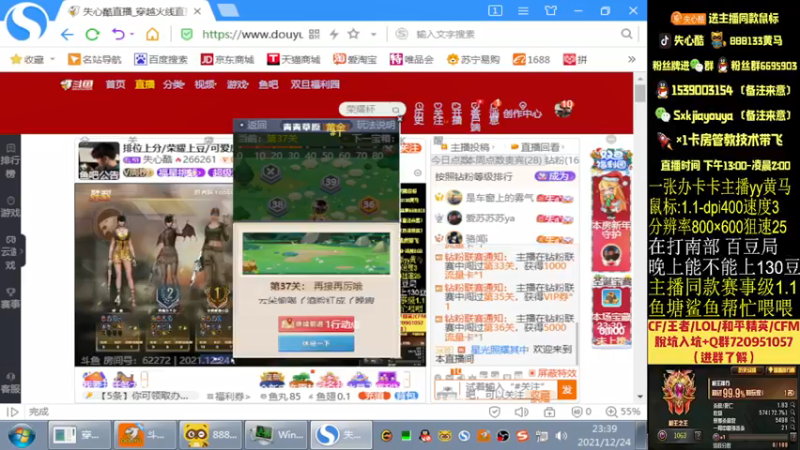This screenshot has width=800, height=450.
Task: Open the user avatar with the 10 badge
Action: 563,109
